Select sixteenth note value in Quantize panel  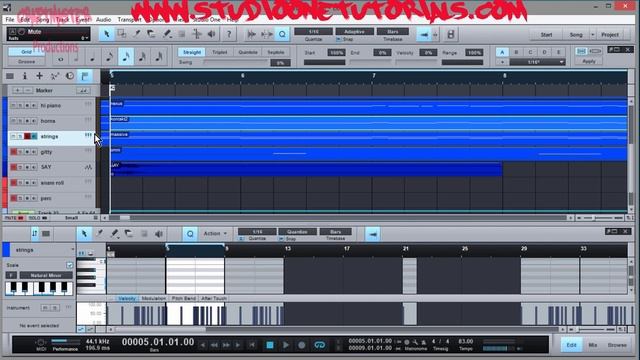pyautogui.click(x=126, y=57)
